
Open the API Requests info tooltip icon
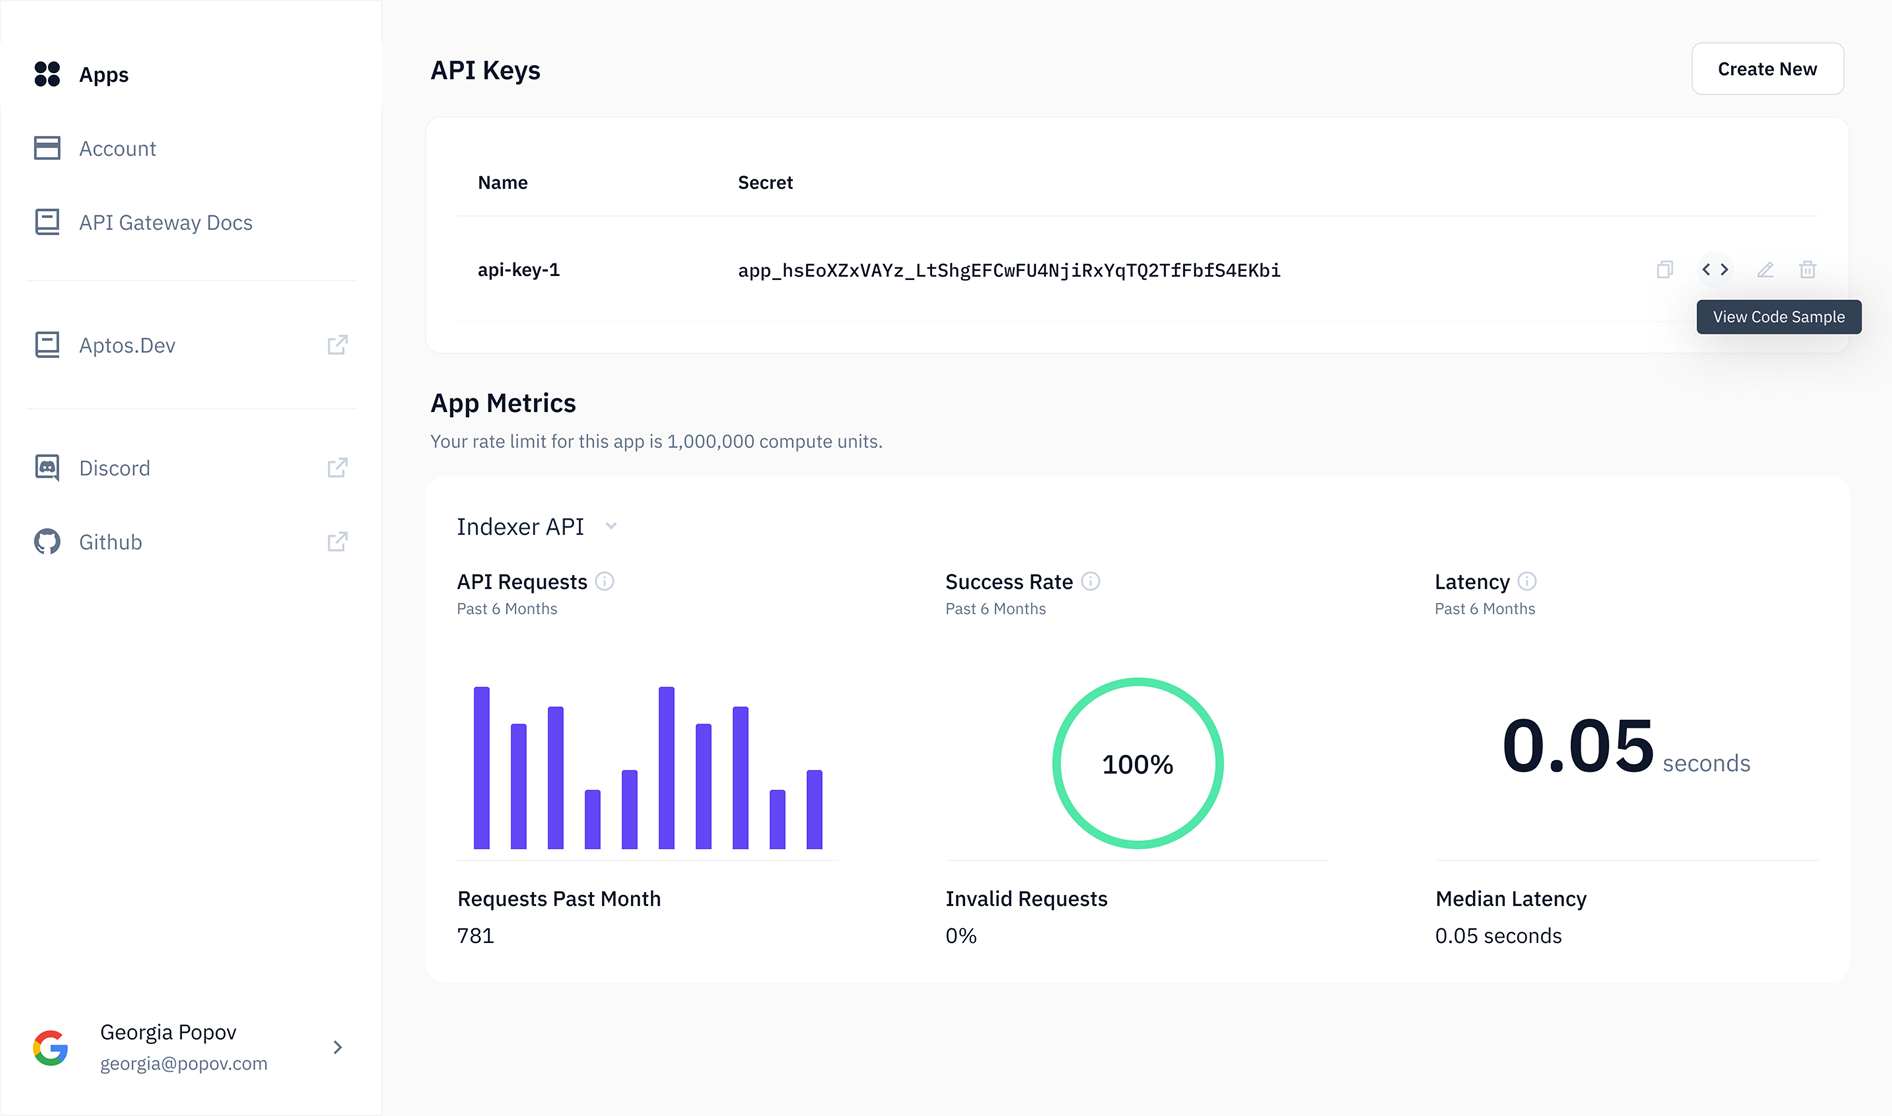point(605,581)
